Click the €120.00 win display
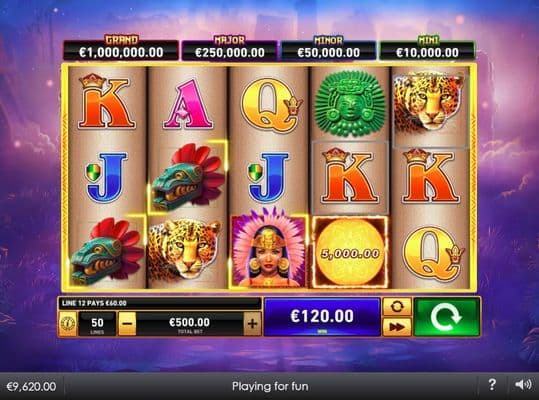Viewport: 539px width, 400px height. [x=322, y=317]
